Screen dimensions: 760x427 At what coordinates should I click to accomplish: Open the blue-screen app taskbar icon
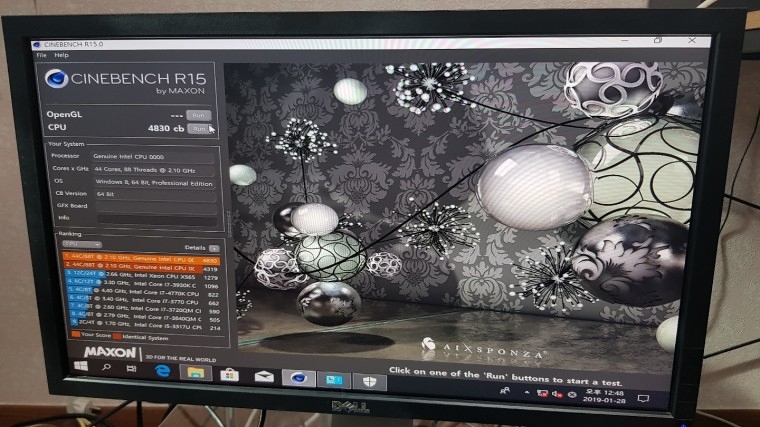pos(333,380)
